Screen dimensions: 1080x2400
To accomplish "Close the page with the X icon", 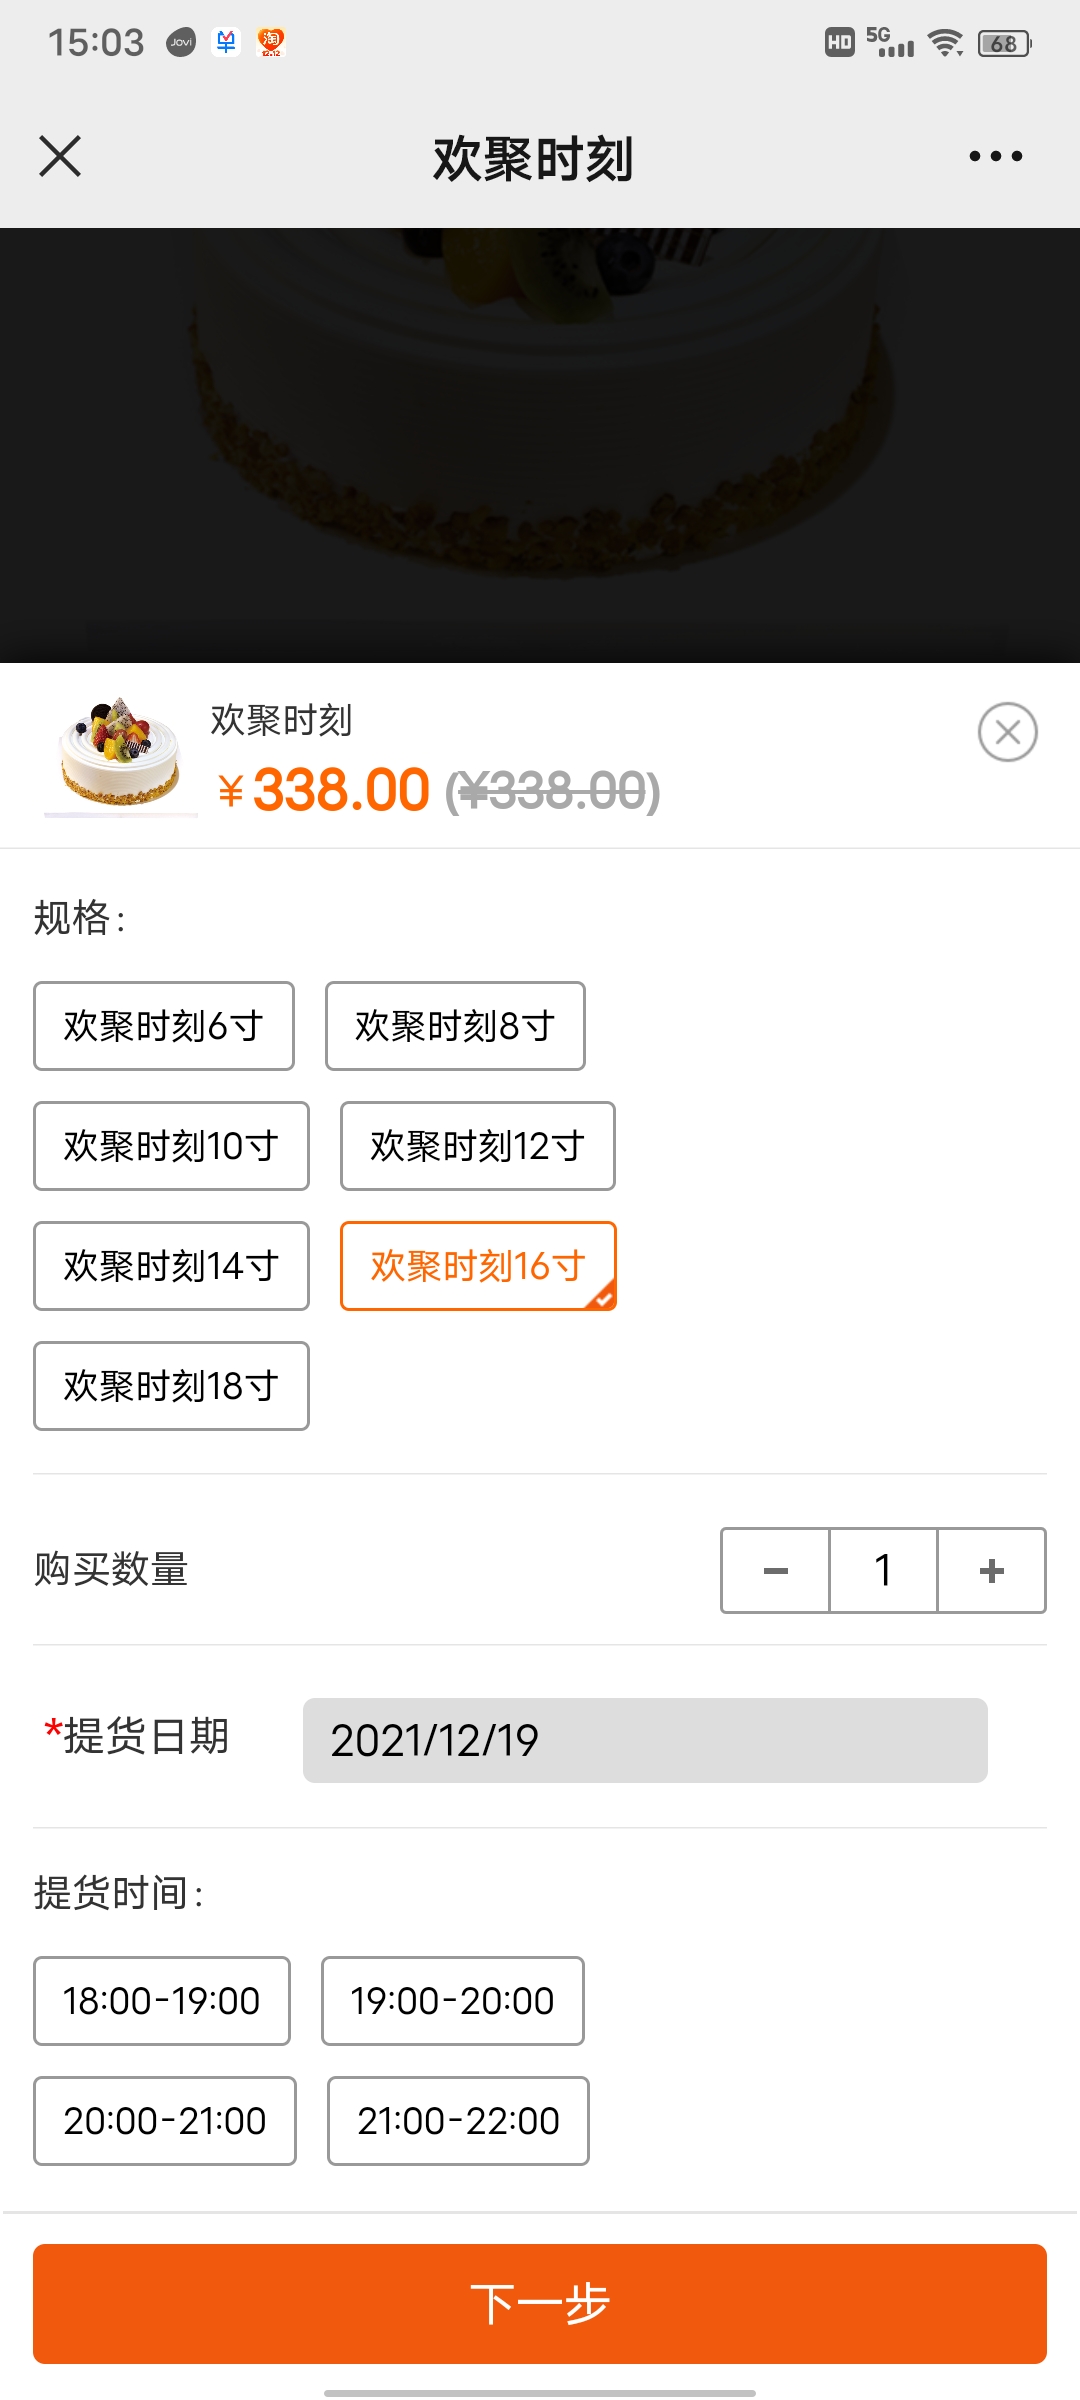I will tap(60, 156).
